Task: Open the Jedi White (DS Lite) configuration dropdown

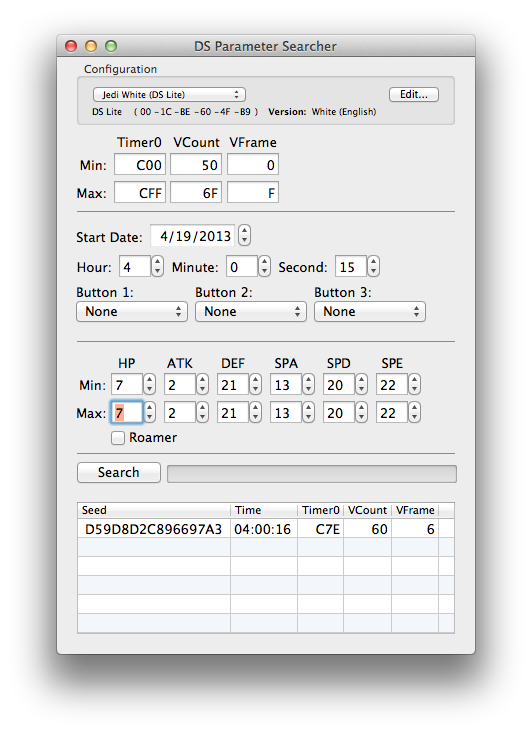Action: point(169,94)
